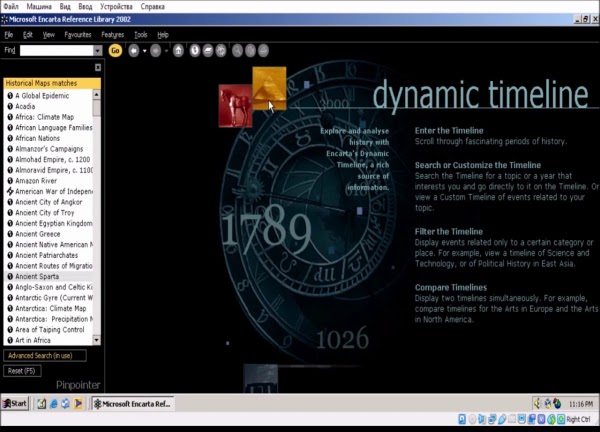Viewport: 600px width, 432px height.
Task: Select 'Ancient Greece' in the list
Action: click(38, 234)
